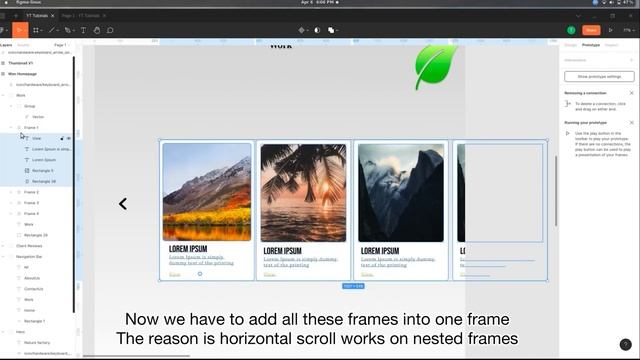Open the Prototype tab
The image size is (640, 360).
(591, 45)
